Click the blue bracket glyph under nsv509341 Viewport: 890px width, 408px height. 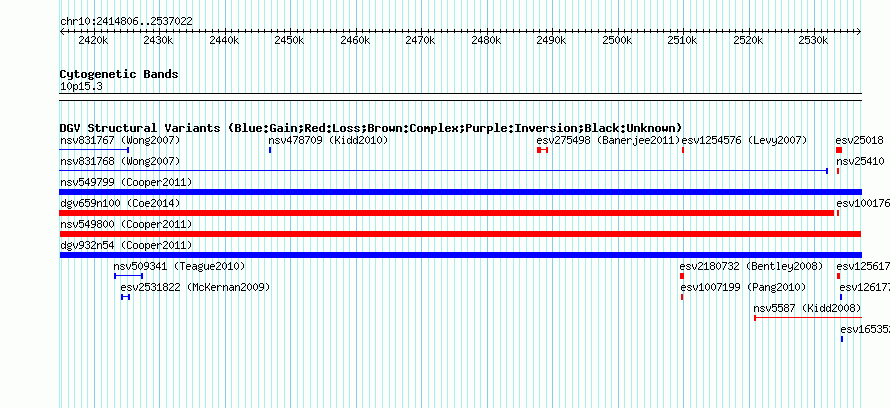128,276
